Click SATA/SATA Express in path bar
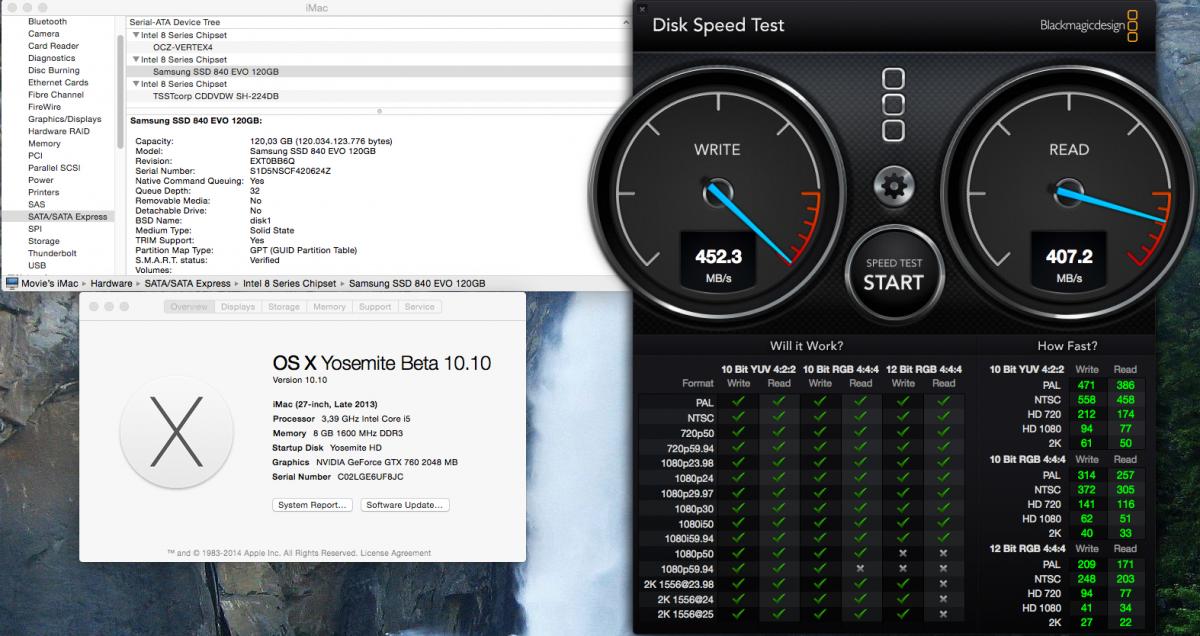 [x=187, y=283]
